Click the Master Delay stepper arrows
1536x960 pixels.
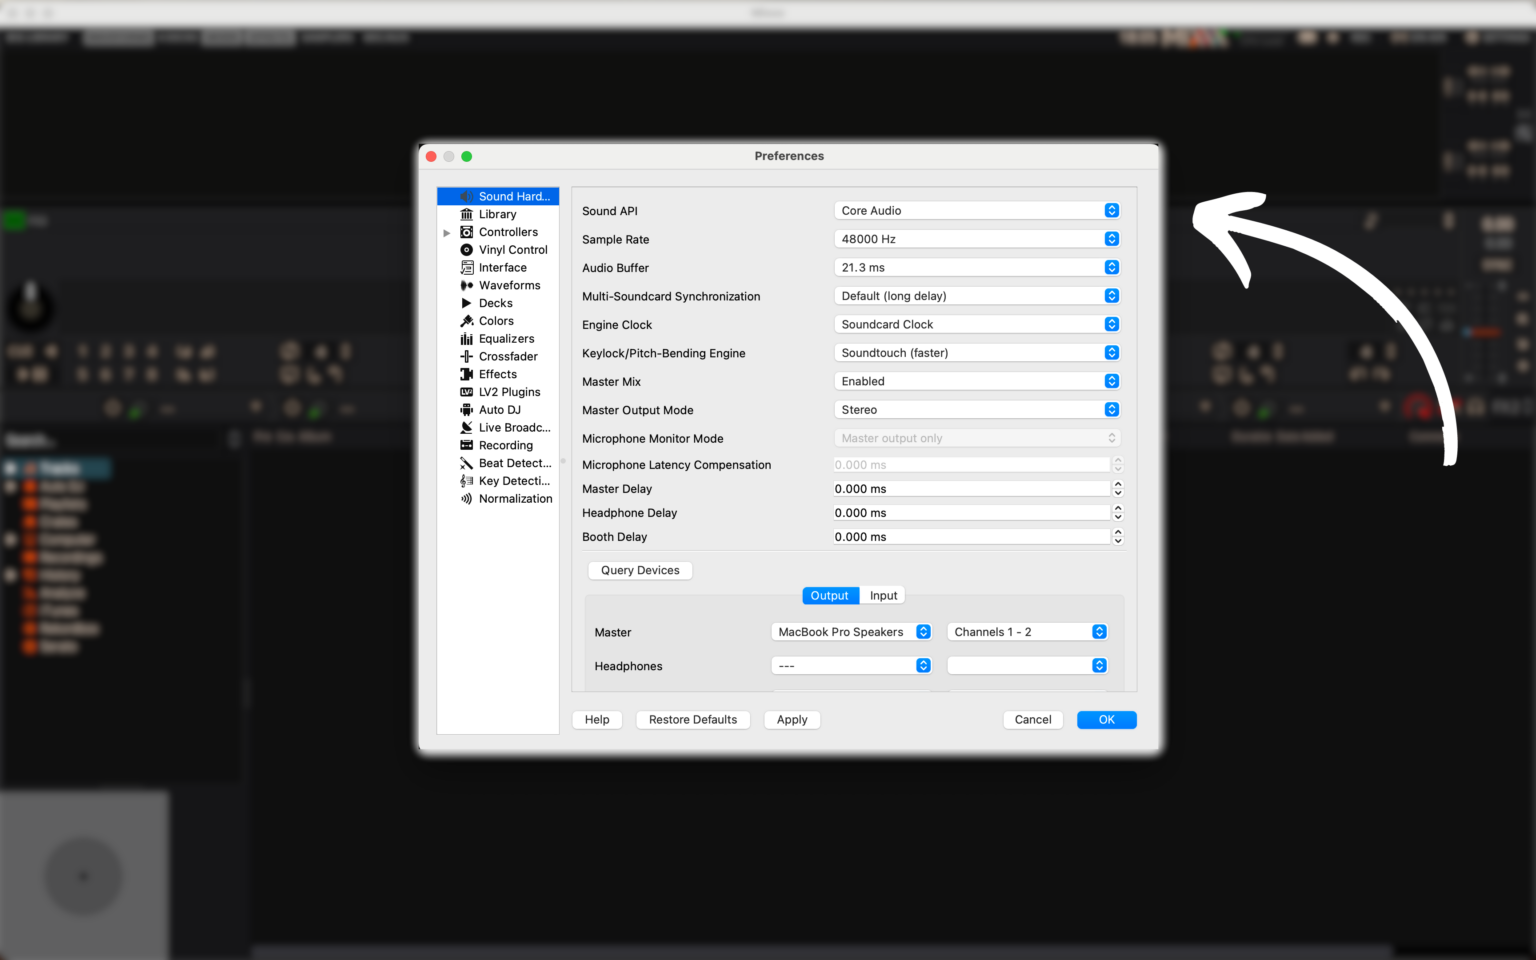coord(1118,489)
